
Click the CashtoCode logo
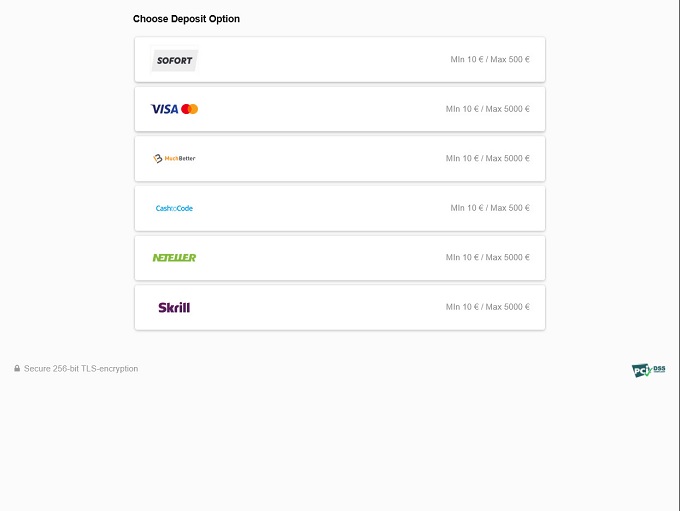pyautogui.click(x=174, y=208)
